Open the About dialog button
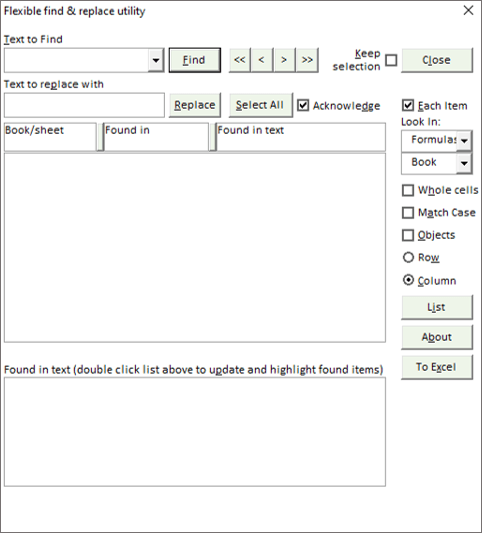This screenshot has width=482, height=533. [437, 337]
